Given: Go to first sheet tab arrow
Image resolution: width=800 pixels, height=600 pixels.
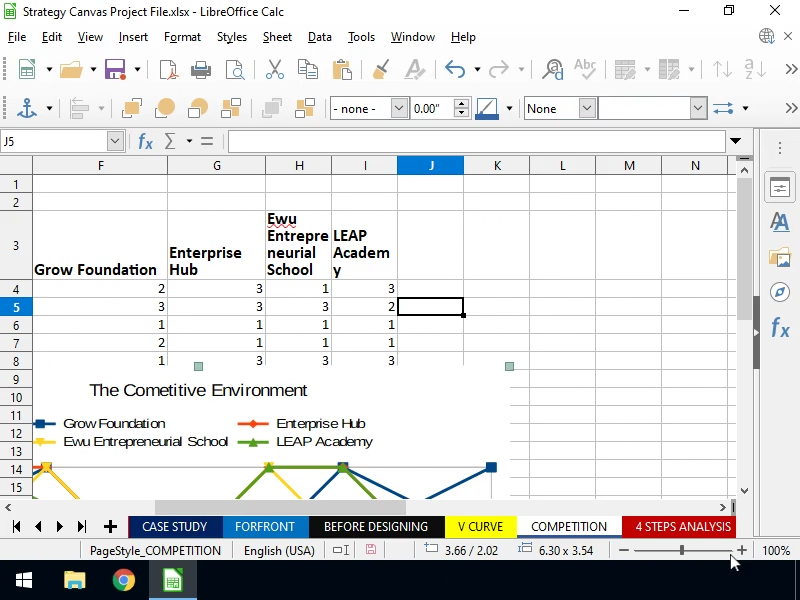Looking at the screenshot, I should [16, 527].
